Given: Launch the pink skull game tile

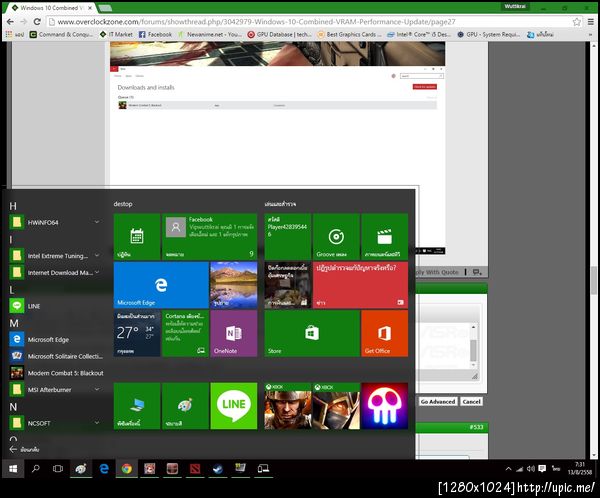Looking at the screenshot, I should click(385, 406).
